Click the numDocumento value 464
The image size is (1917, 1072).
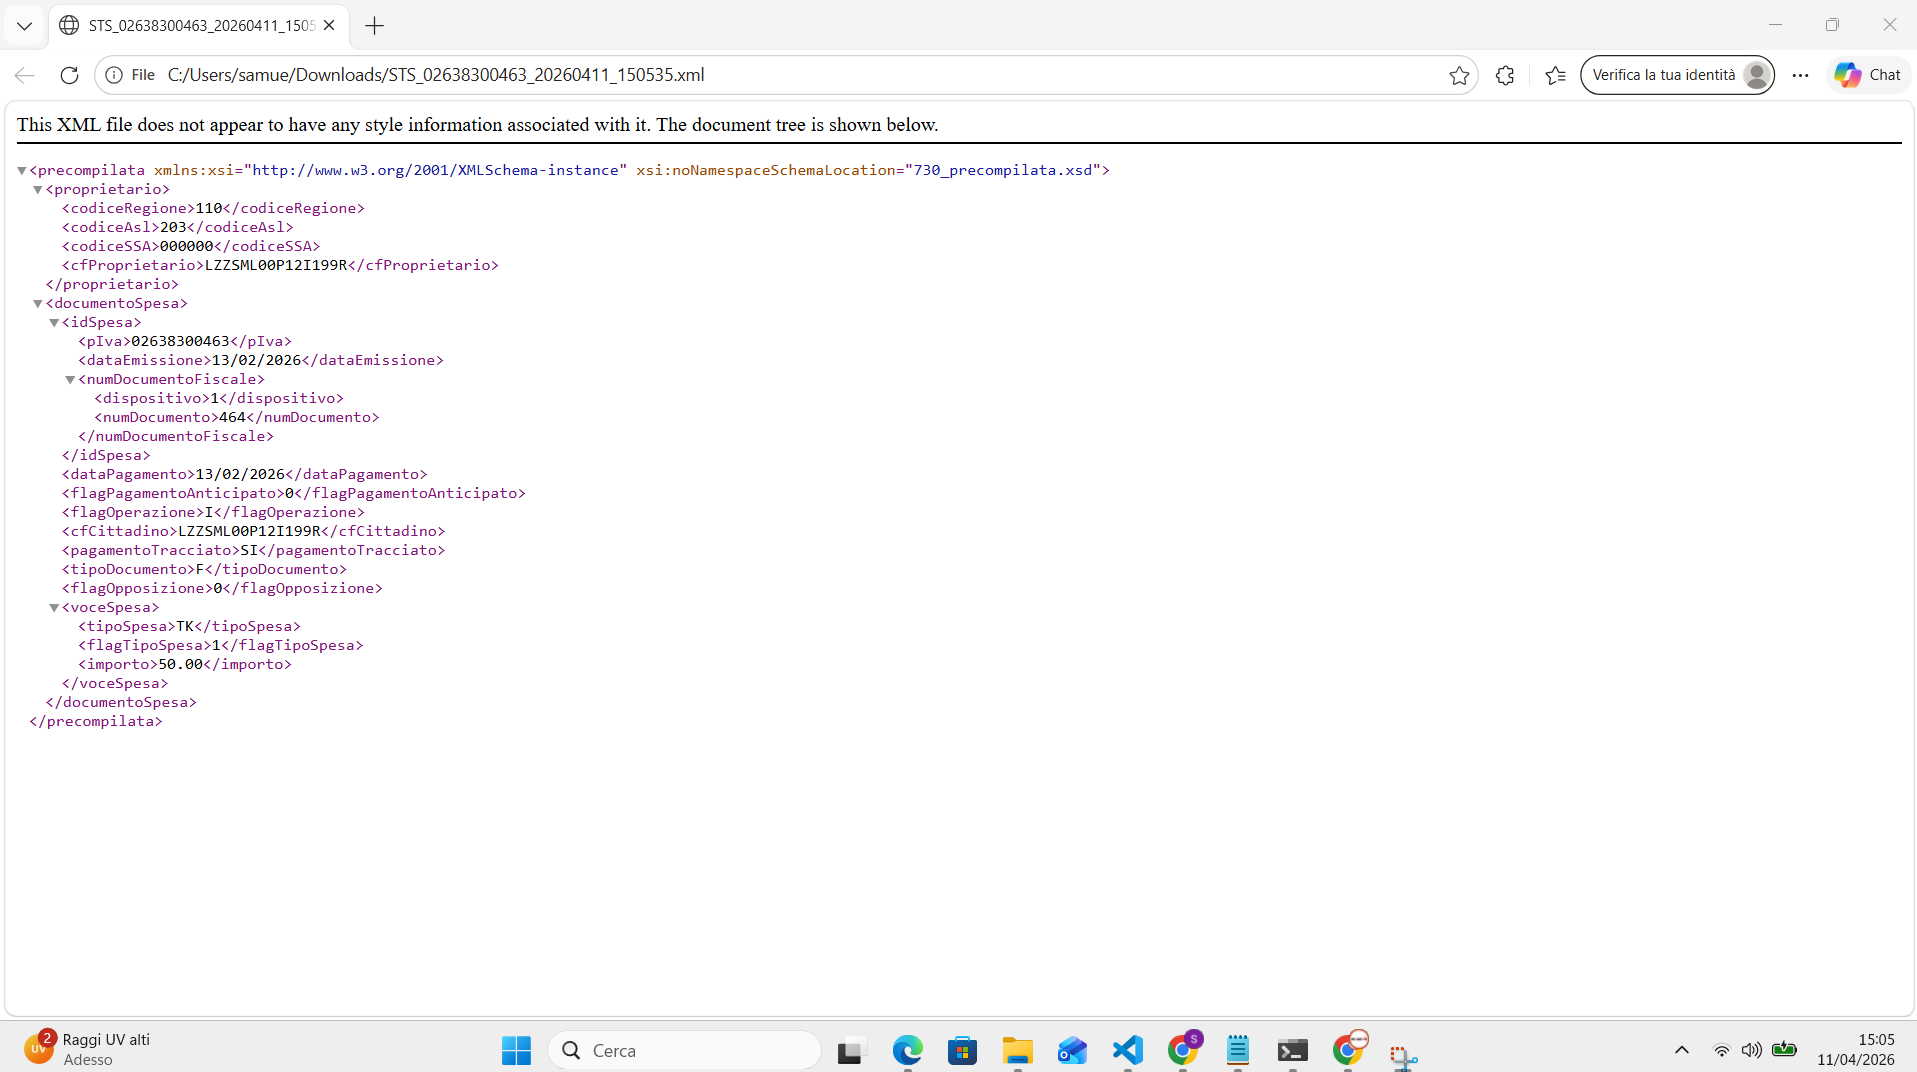click(232, 417)
